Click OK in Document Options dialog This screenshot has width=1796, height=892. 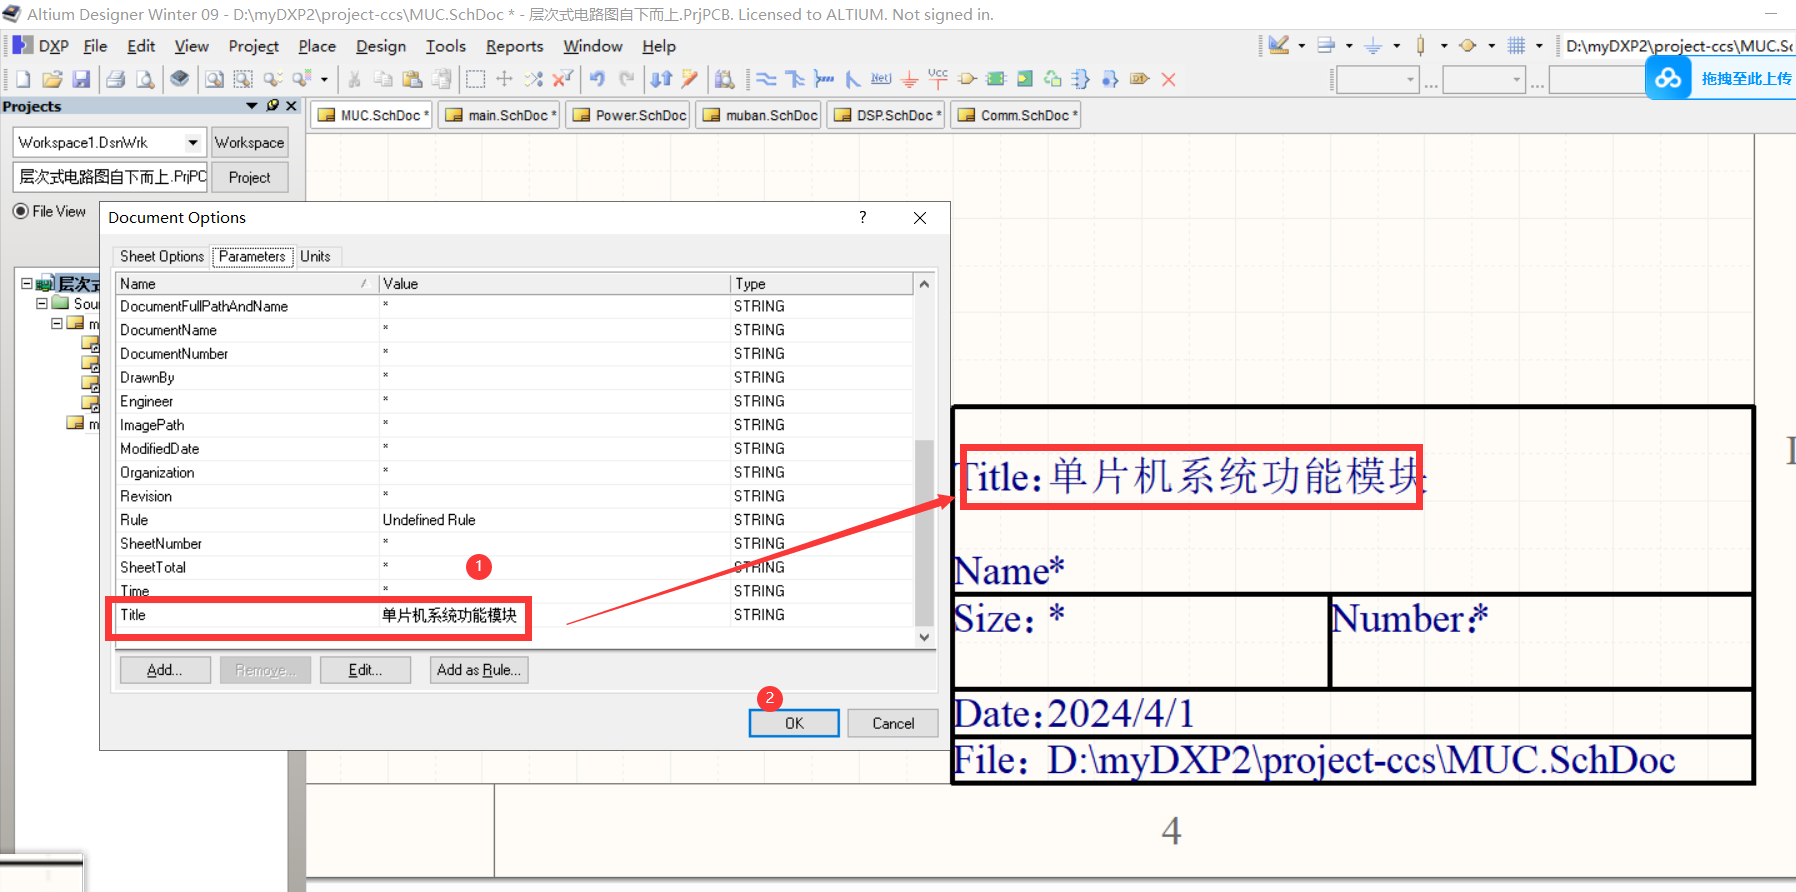point(794,723)
